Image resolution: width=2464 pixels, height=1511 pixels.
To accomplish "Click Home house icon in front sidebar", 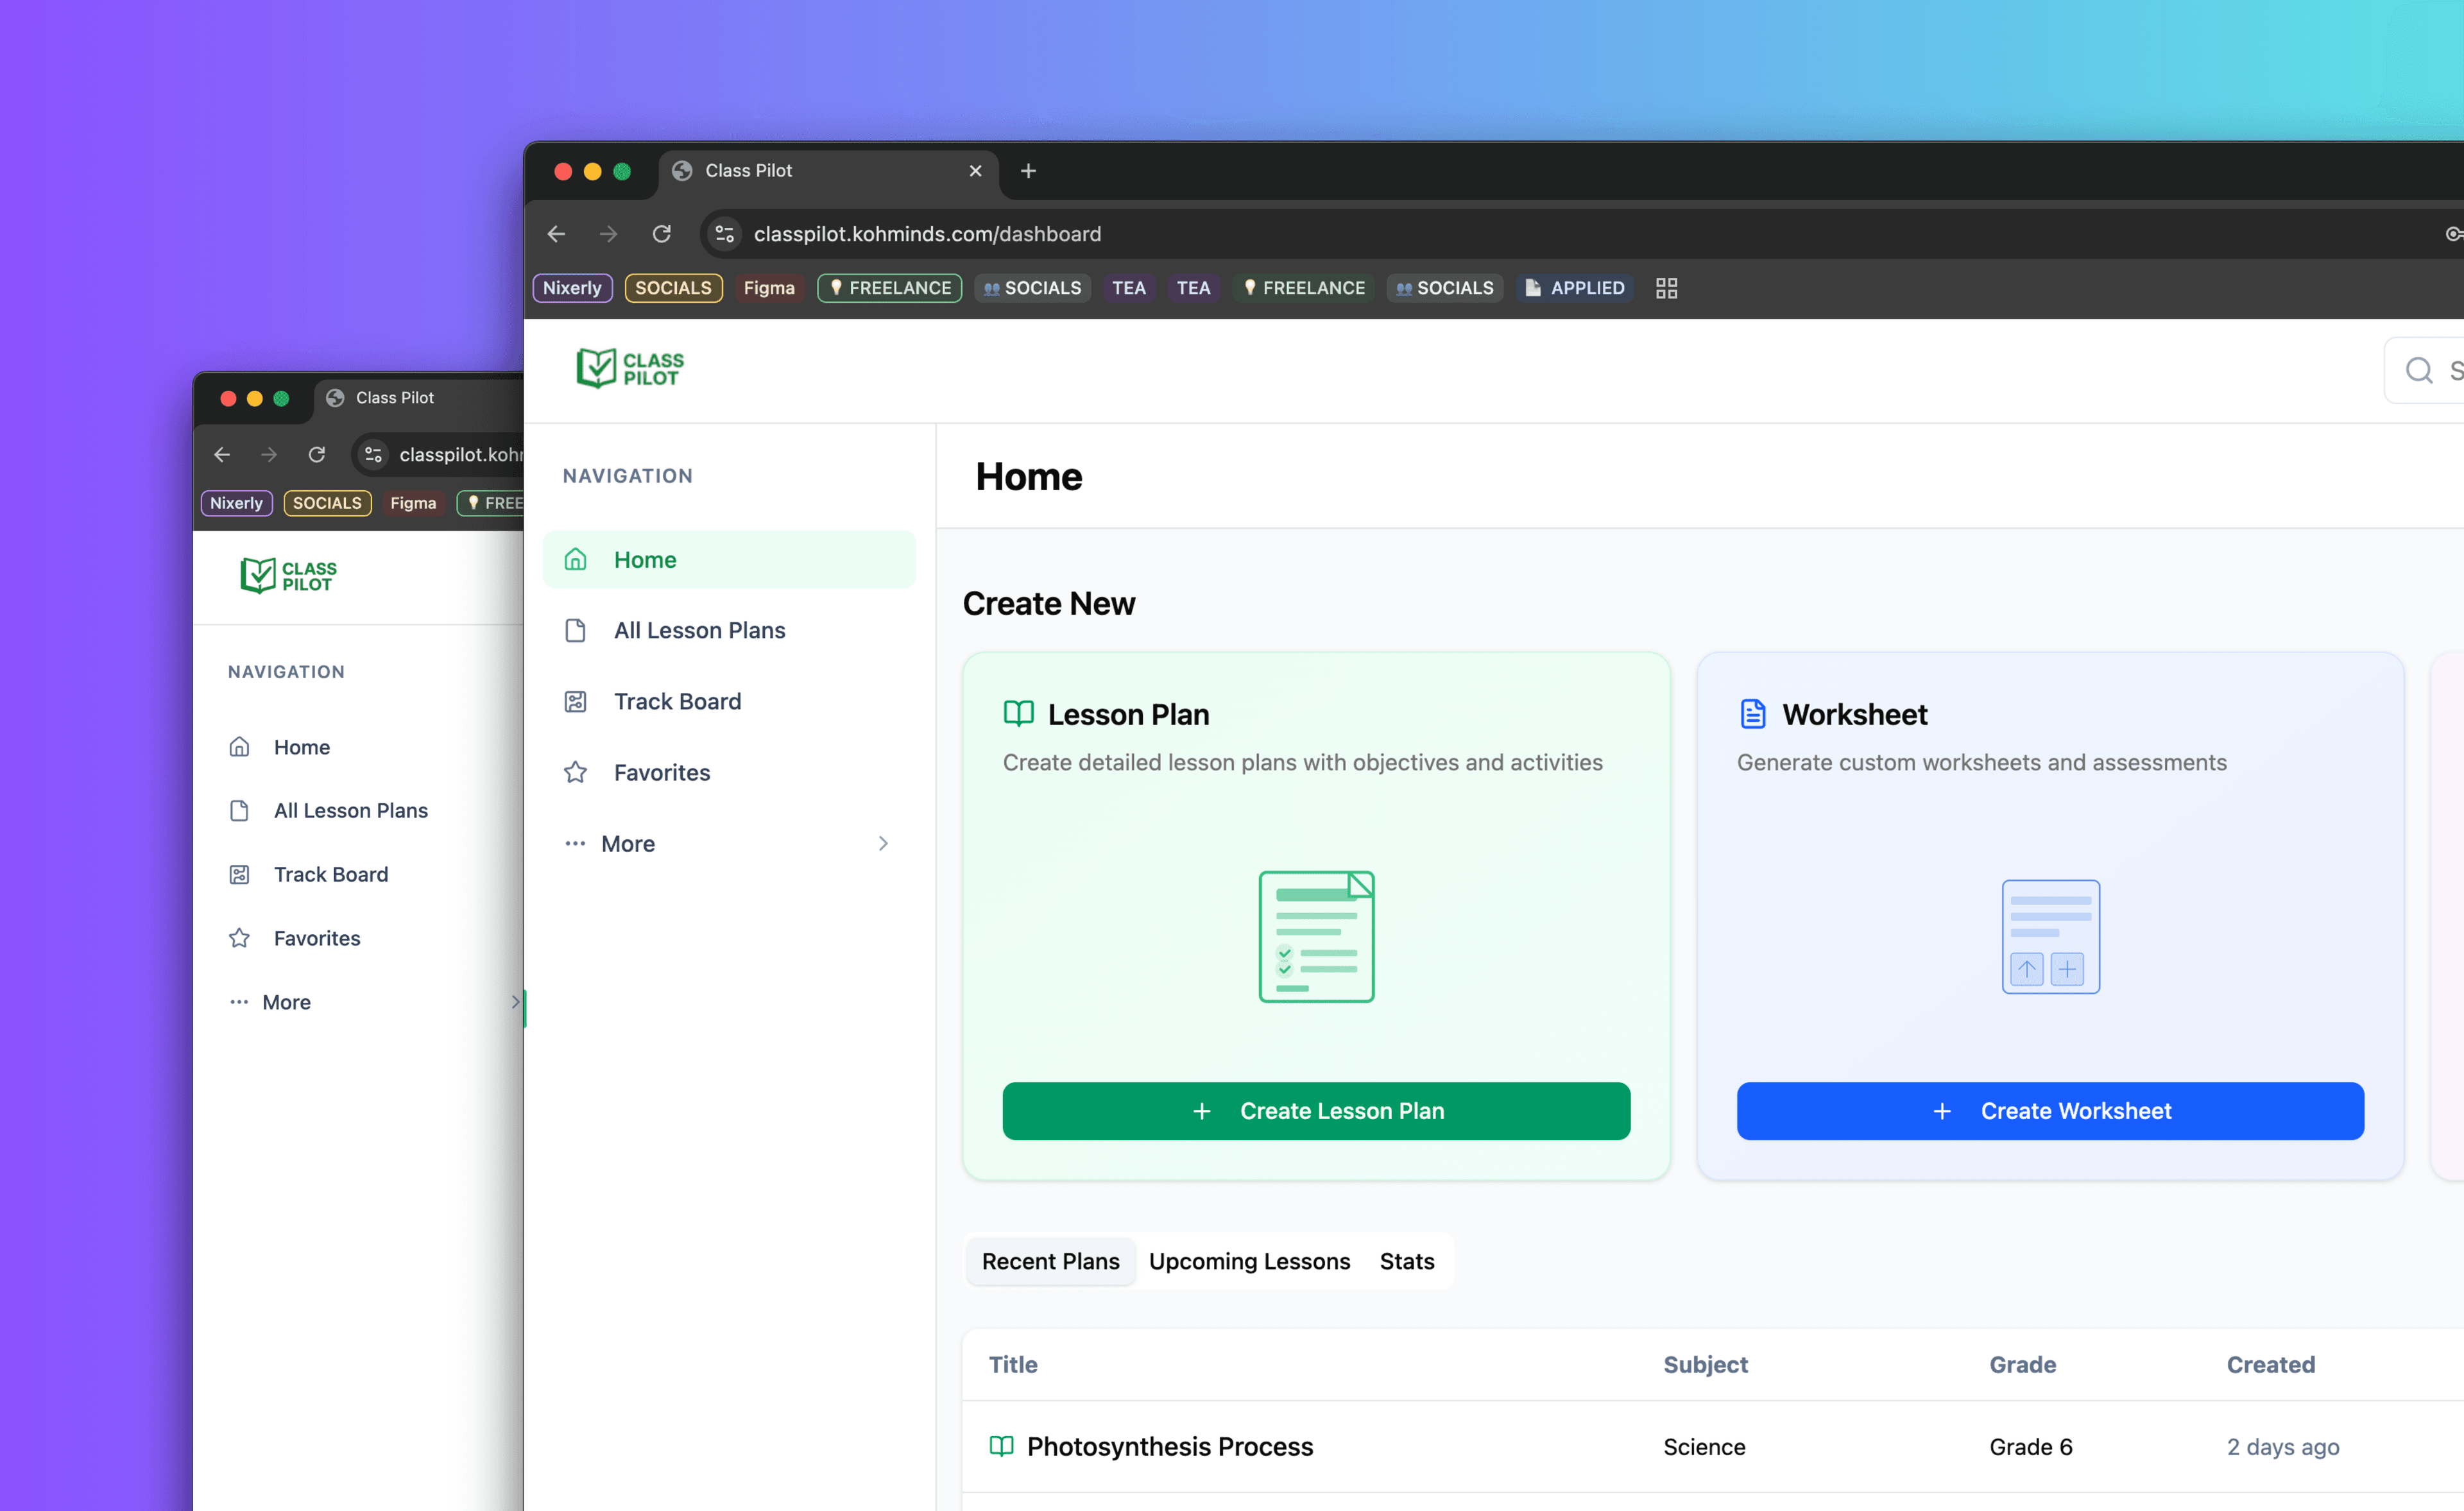I will 575,560.
